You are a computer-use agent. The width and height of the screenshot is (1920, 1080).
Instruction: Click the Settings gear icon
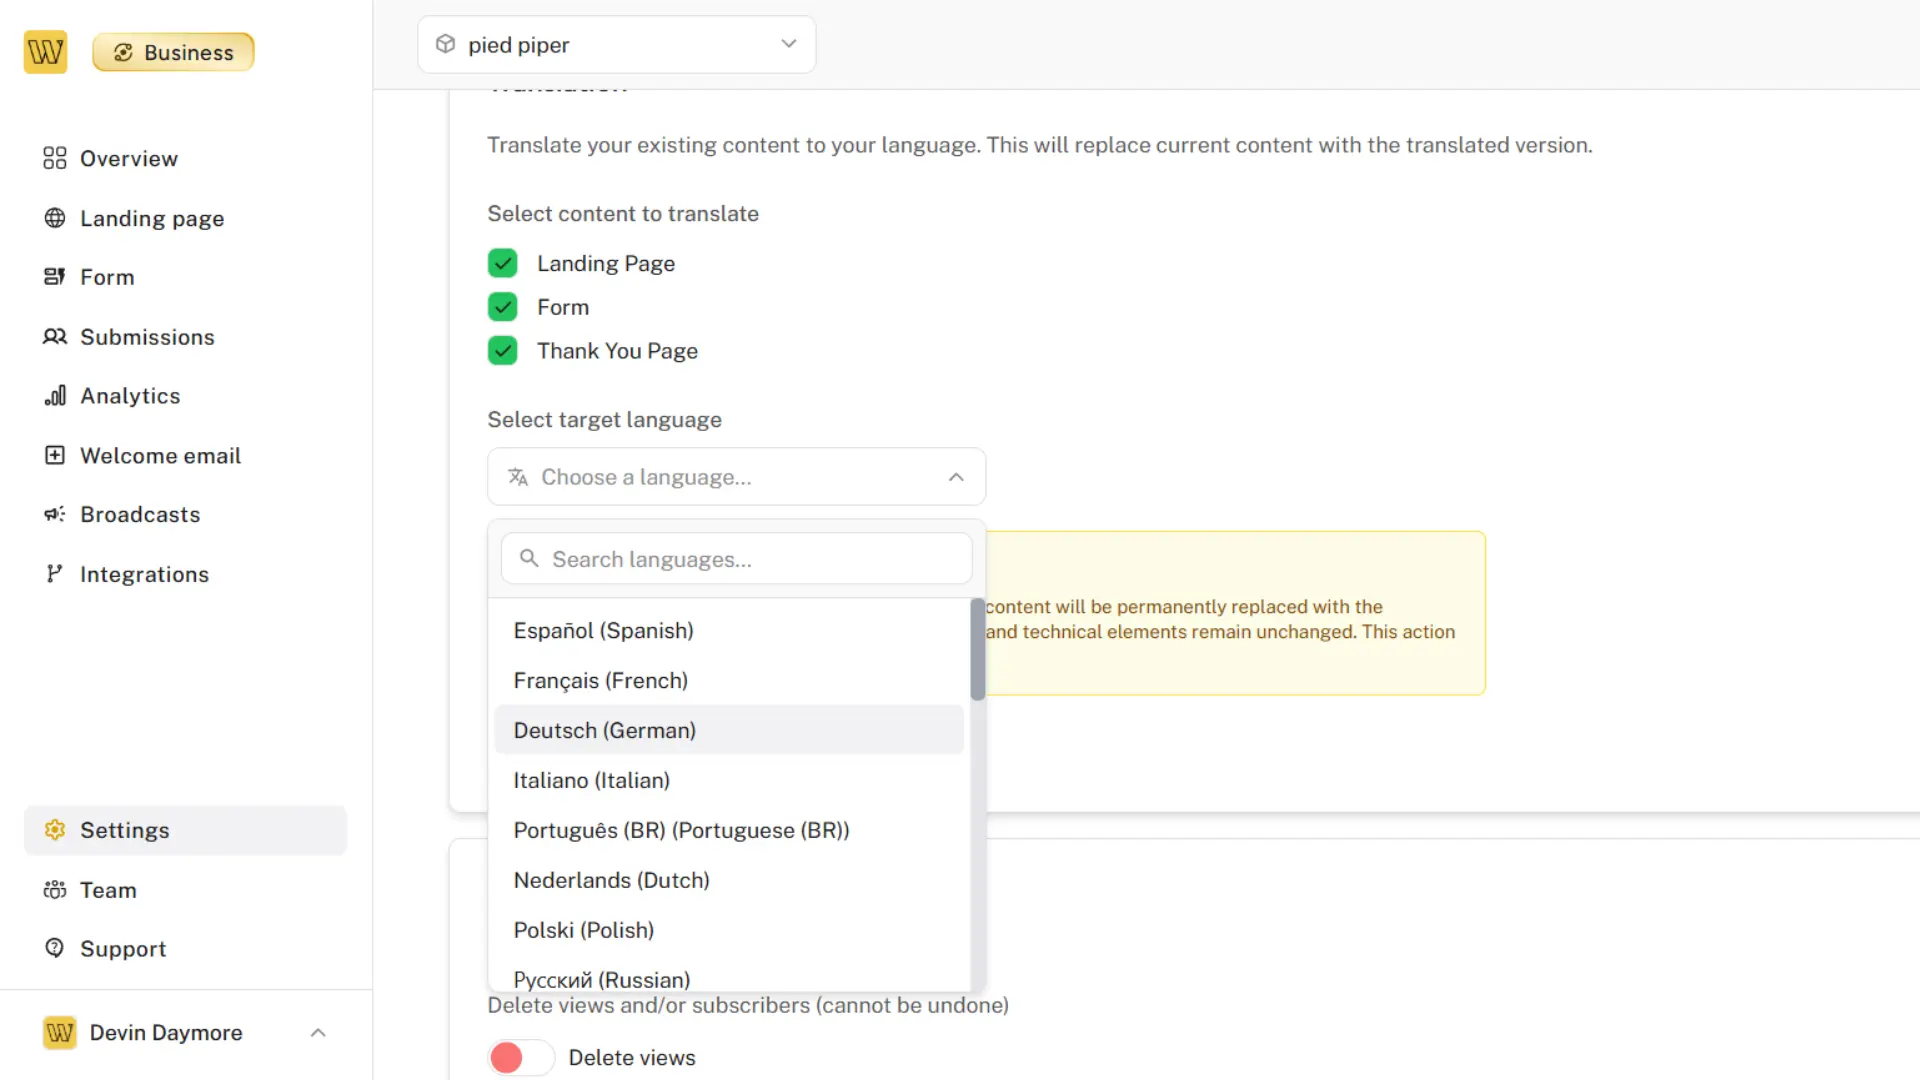click(x=54, y=830)
